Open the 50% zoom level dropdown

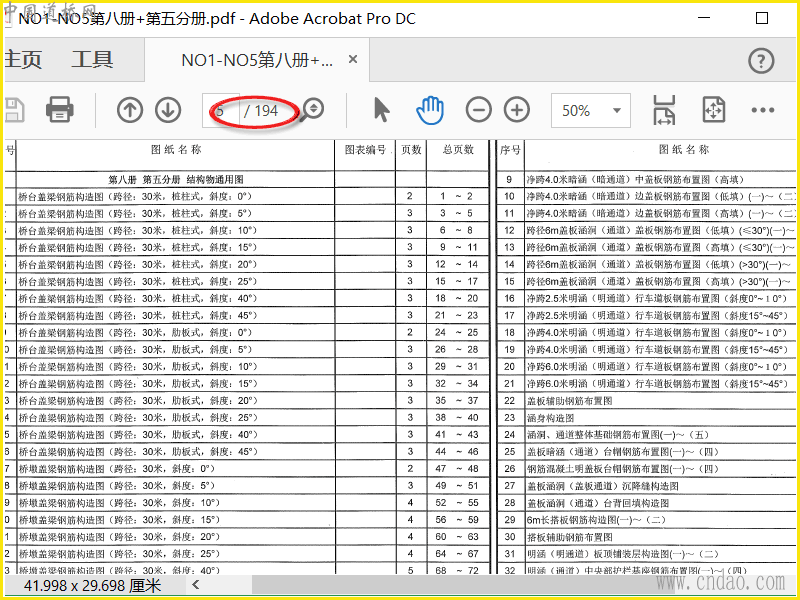coord(591,110)
